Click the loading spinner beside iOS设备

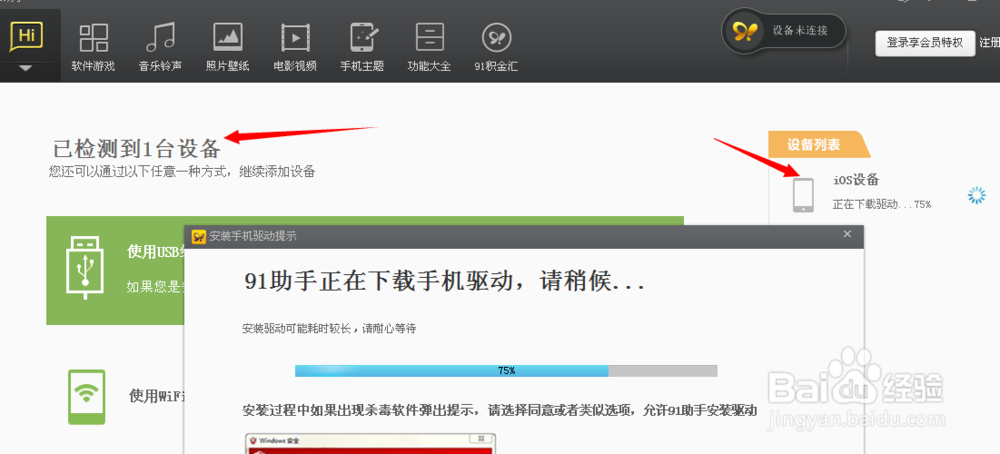976,195
